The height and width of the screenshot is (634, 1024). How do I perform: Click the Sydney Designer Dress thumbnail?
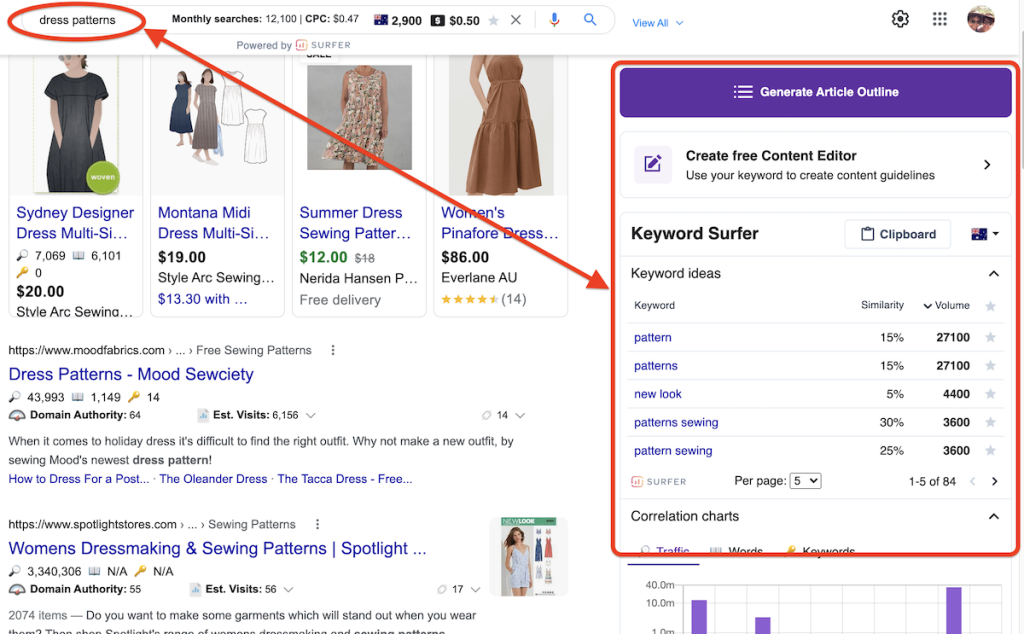[76, 125]
